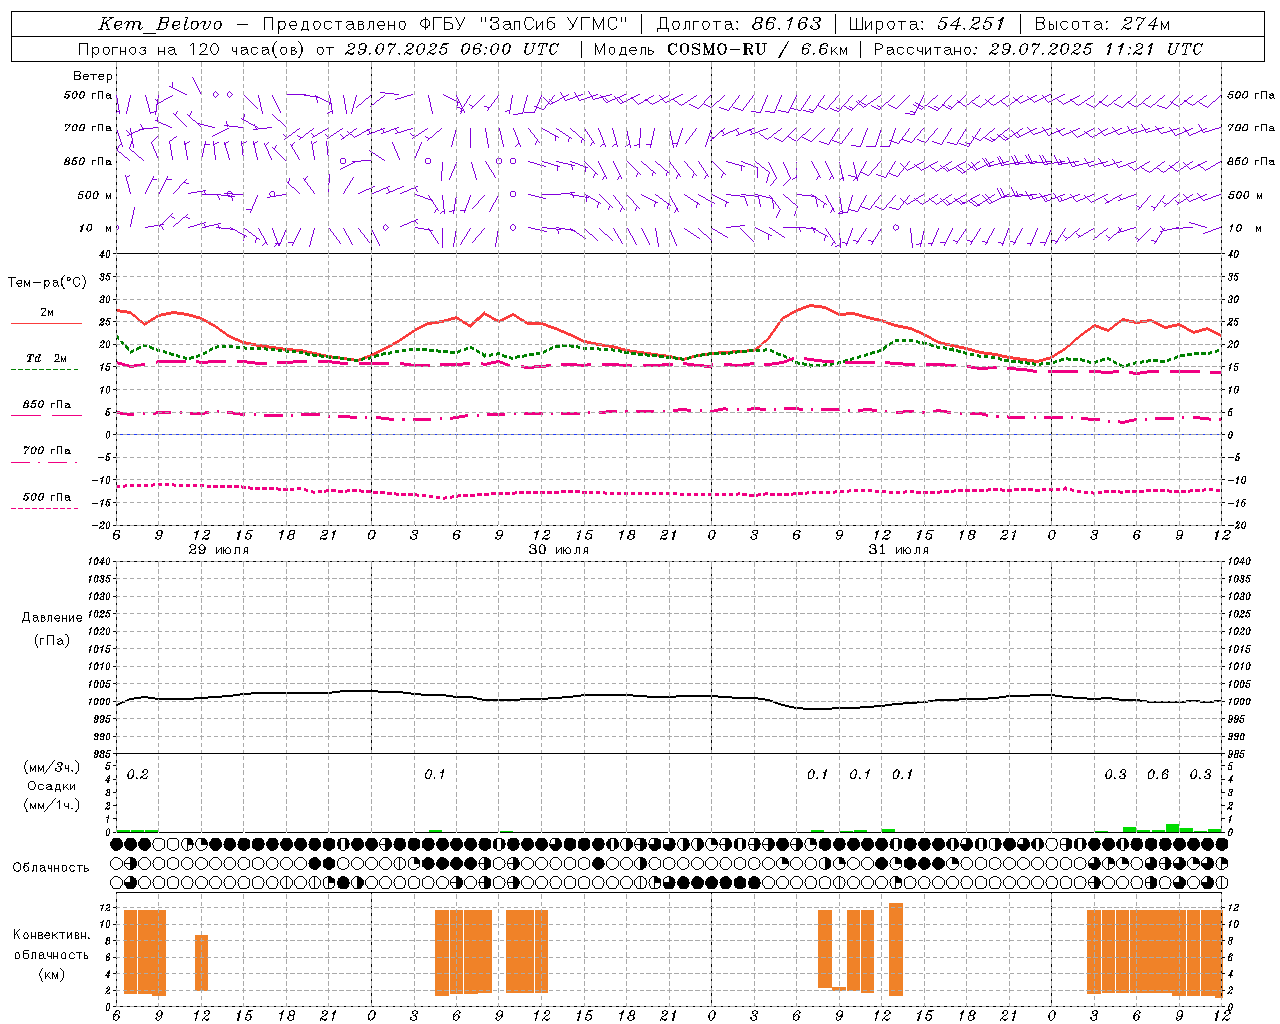Click the Td 2м dew point legend
The width and height of the screenshot is (1280, 1024).
pyautogui.click(x=46, y=363)
